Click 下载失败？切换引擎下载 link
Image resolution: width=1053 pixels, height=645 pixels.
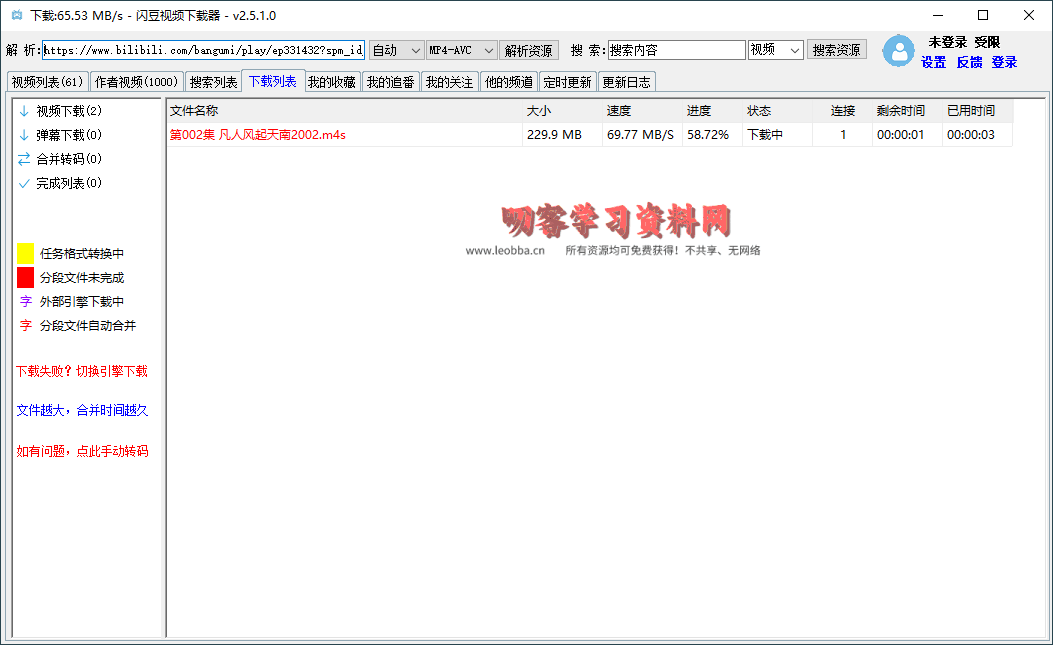(82, 372)
